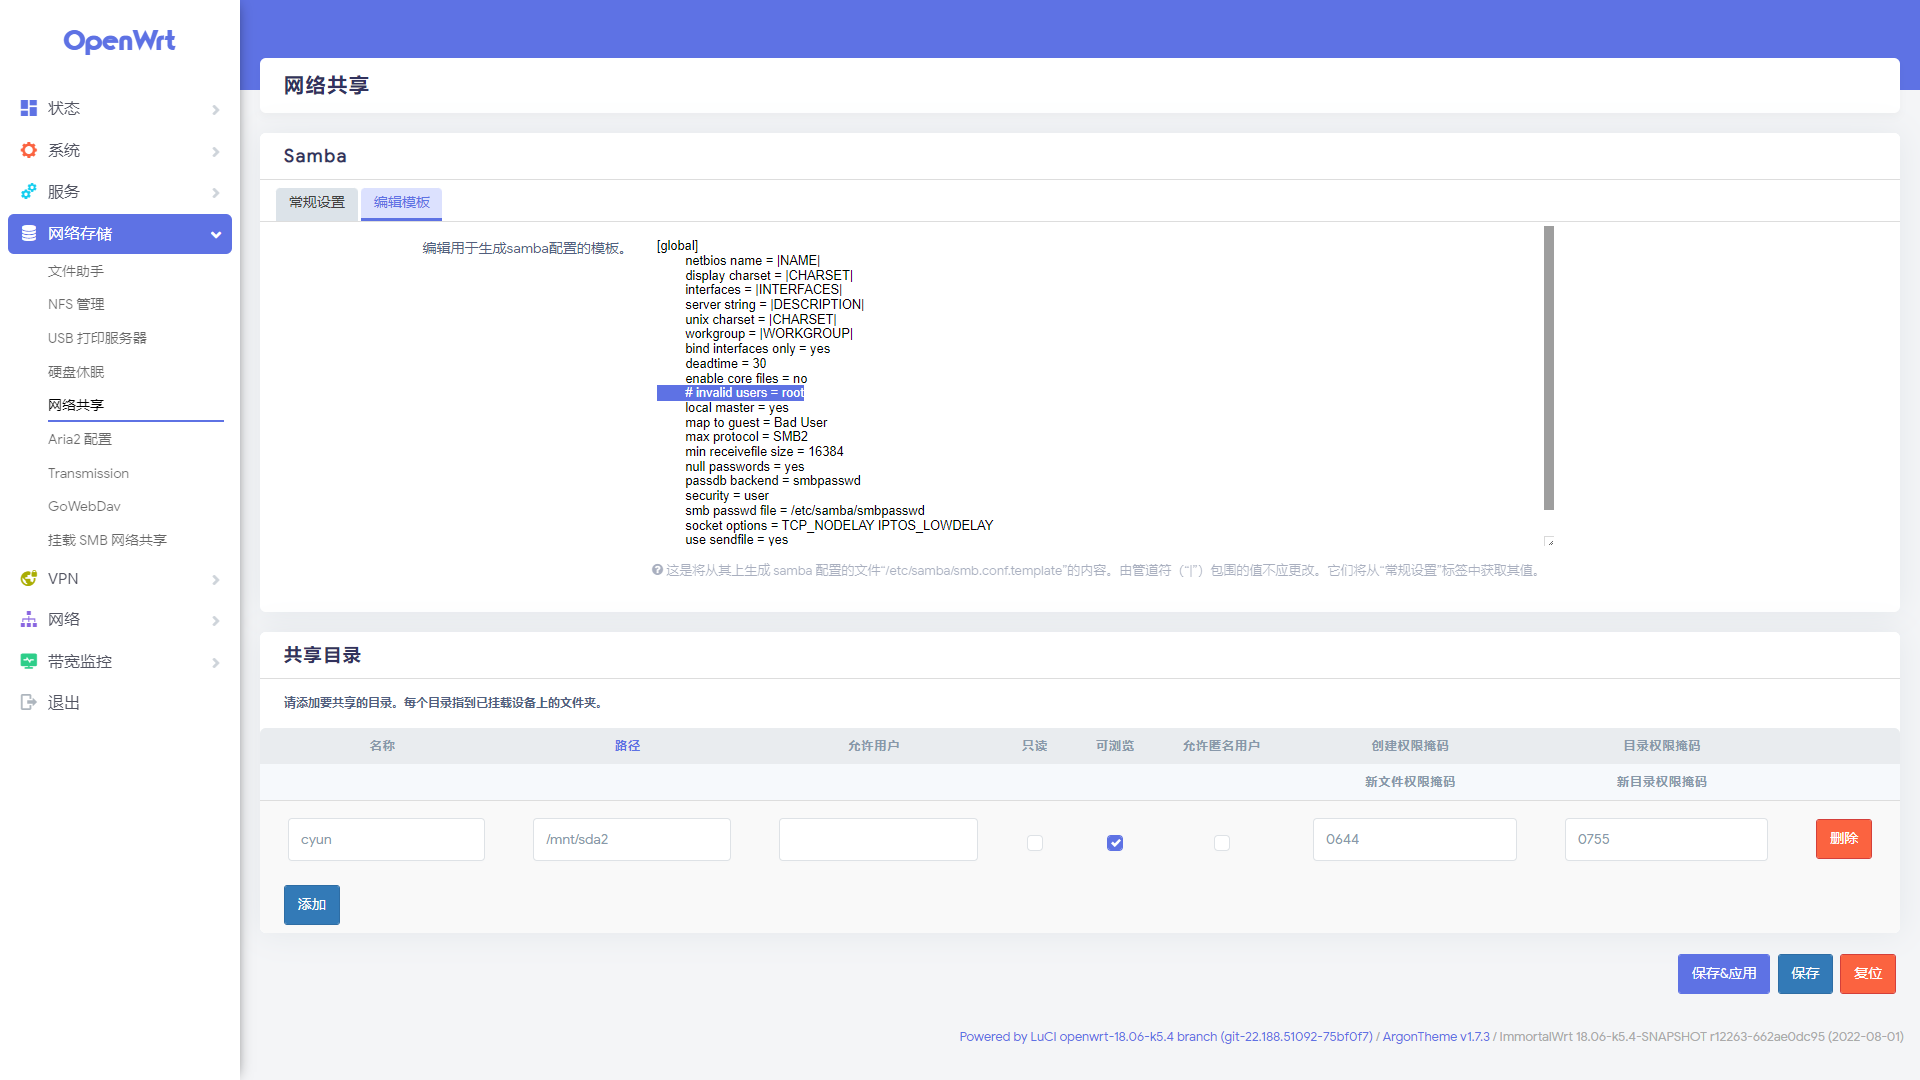
Task: Sort by the 路径 column header
Action: [x=627, y=746]
